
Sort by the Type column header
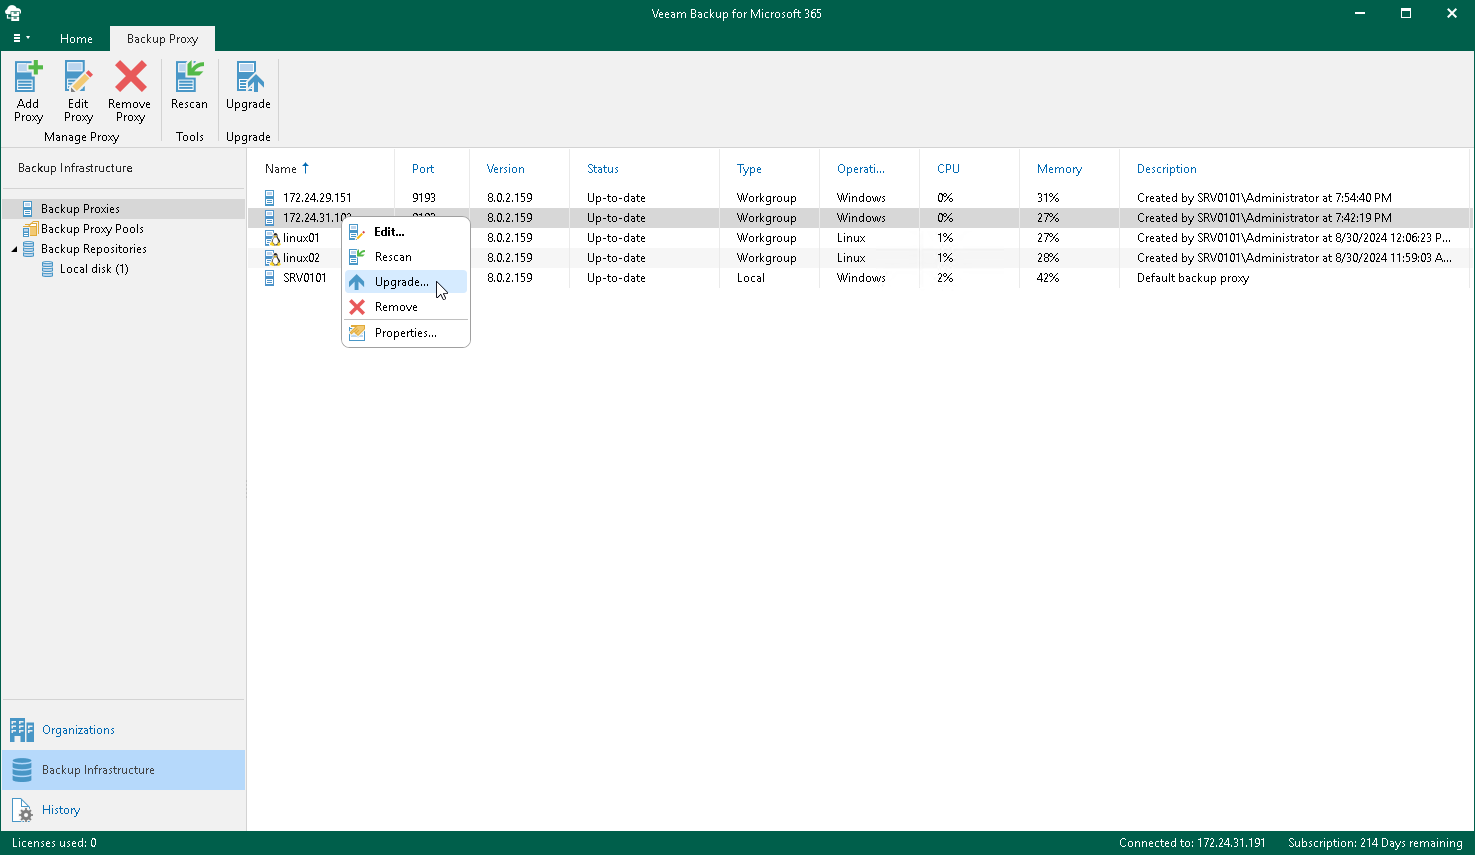point(749,169)
